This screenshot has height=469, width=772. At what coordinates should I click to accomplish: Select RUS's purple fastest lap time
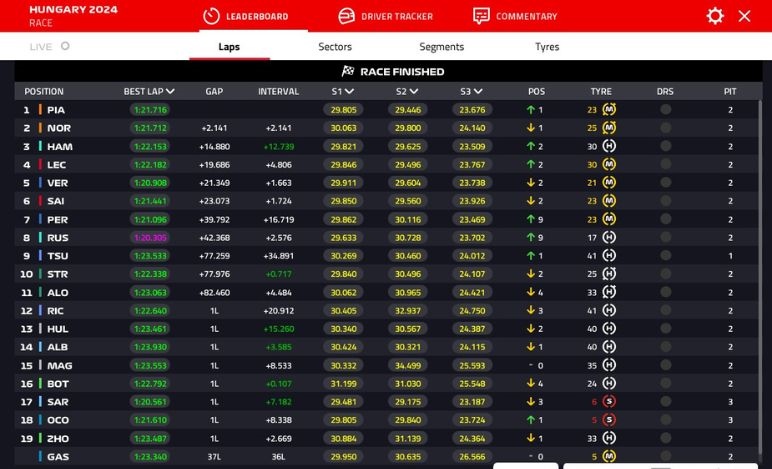[x=149, y=238]
